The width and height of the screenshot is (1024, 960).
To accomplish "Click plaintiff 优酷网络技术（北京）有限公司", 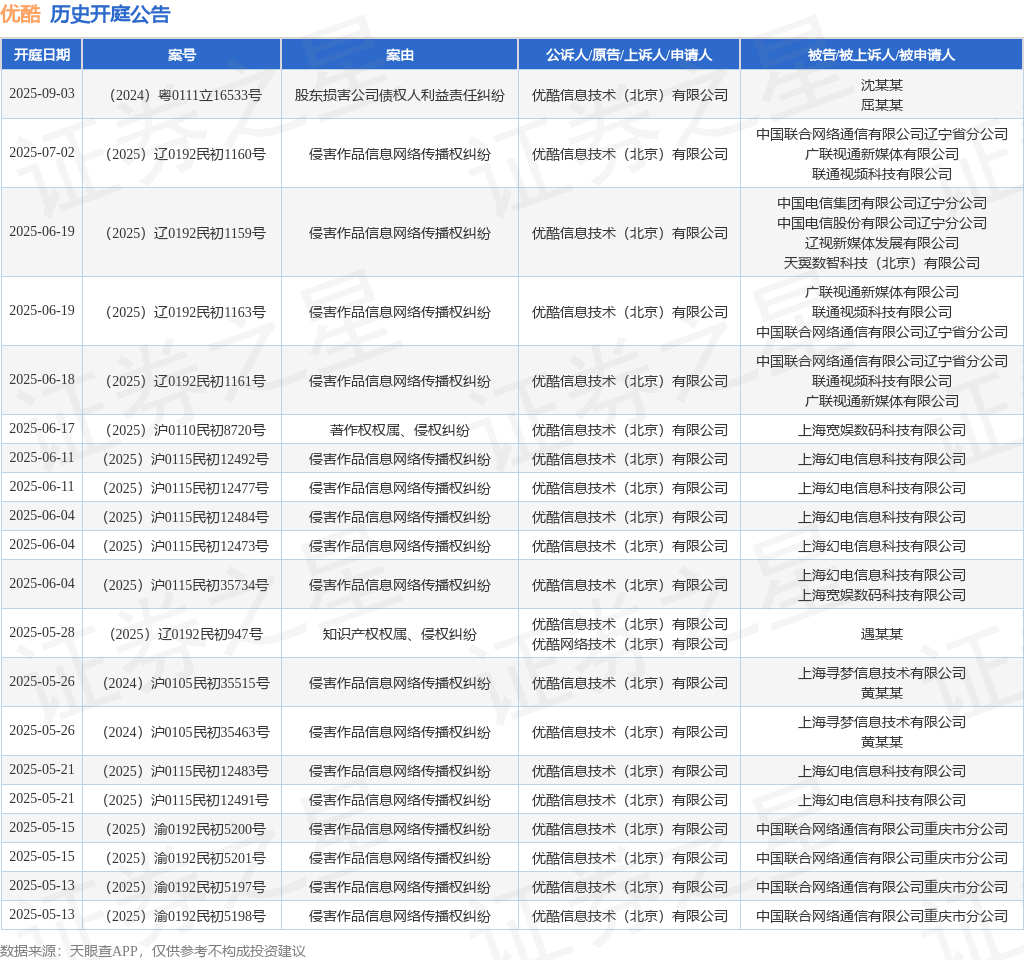I will (x=630, y=645).
